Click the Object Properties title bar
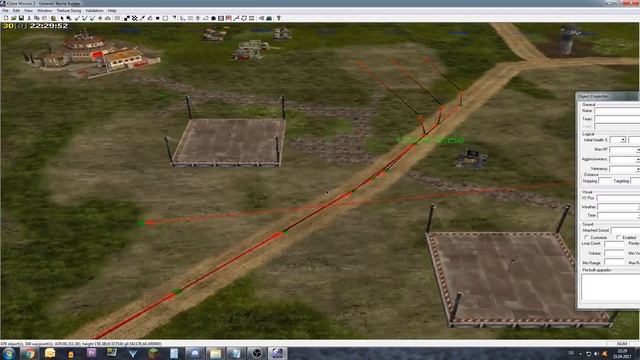This screenshot has width=640, height=360. coord(608,96)
